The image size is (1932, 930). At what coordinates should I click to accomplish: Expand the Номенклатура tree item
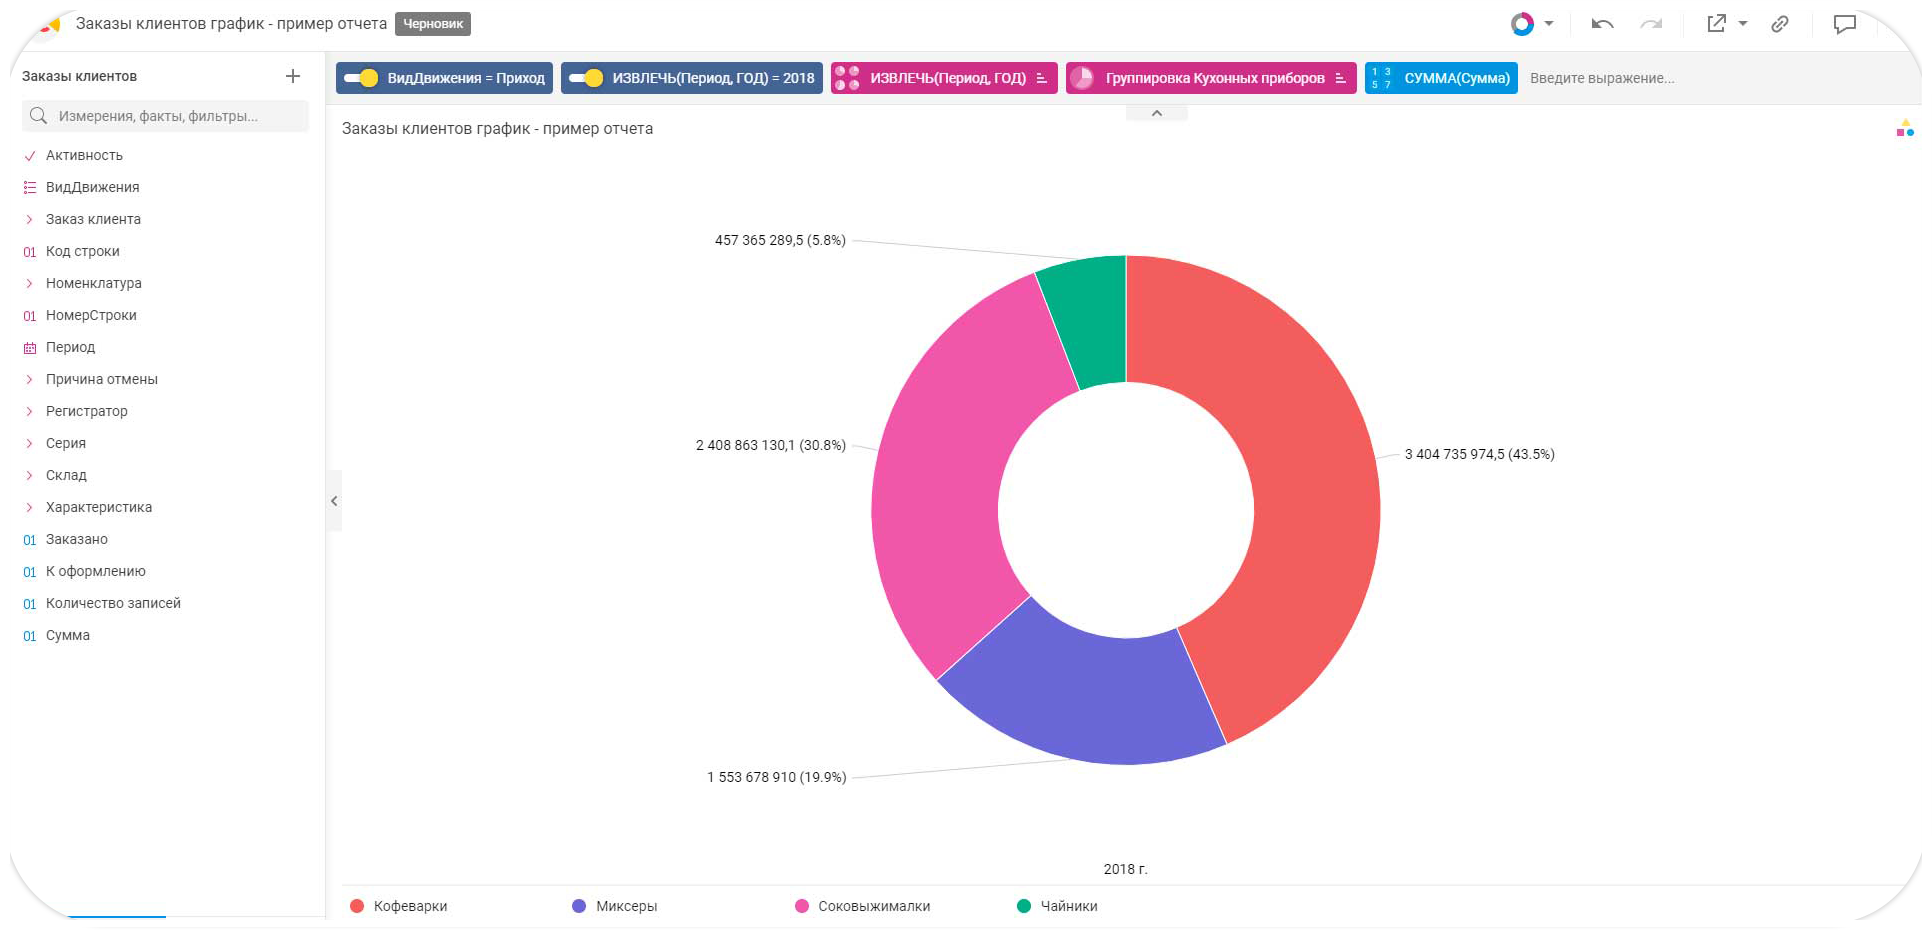pos(29,283)
